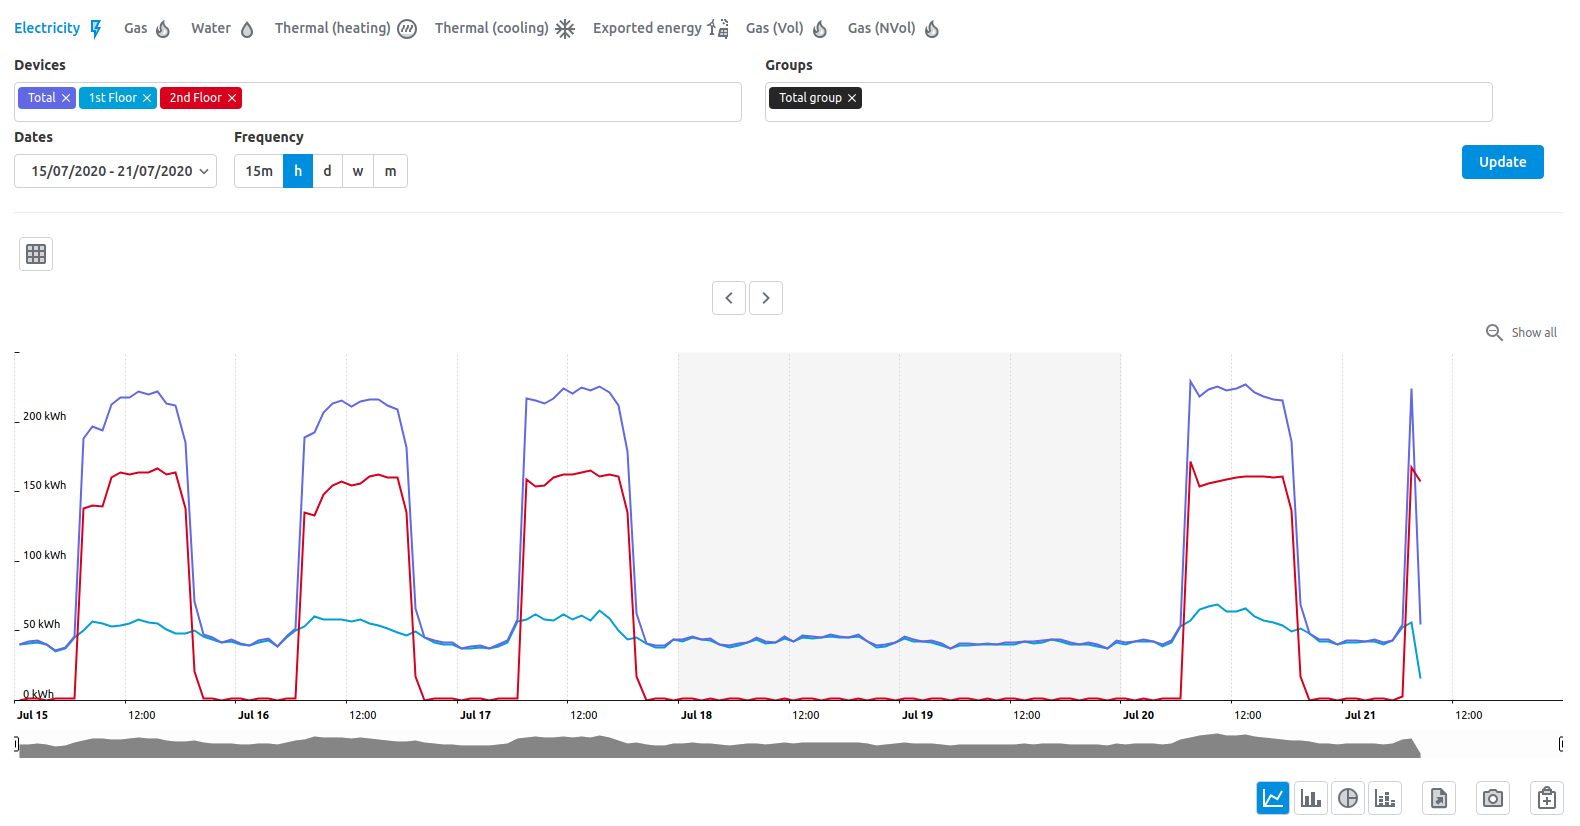Set frequency to 15m
The width and height of the screenshot is (1580, 826).
coord(259,171)
